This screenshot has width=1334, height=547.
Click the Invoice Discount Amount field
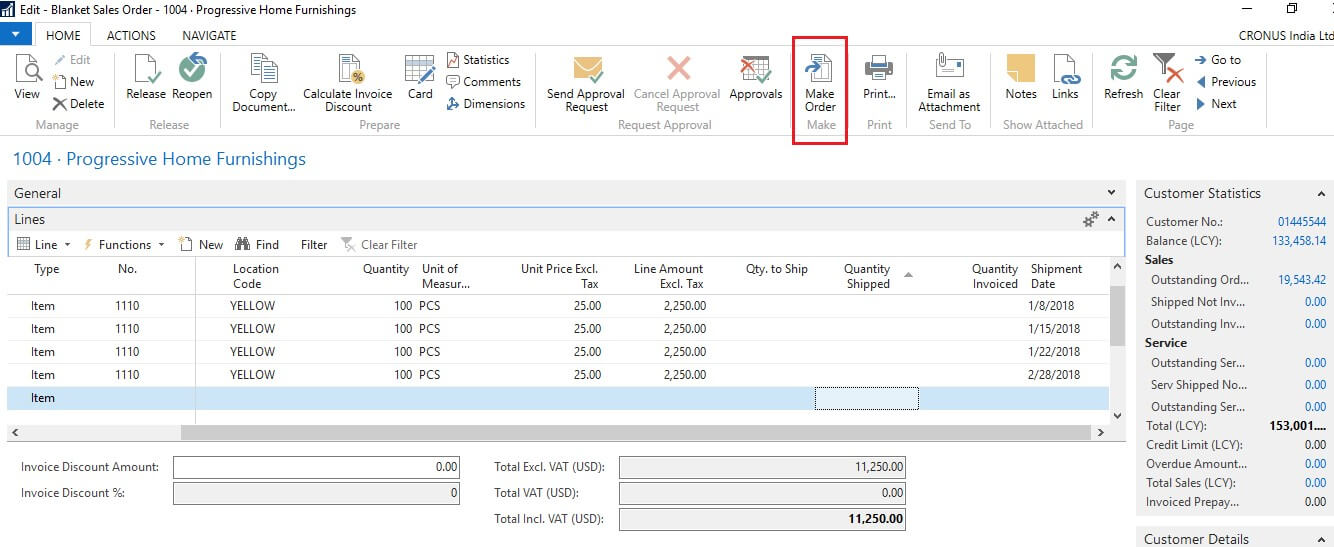point(316,467)
